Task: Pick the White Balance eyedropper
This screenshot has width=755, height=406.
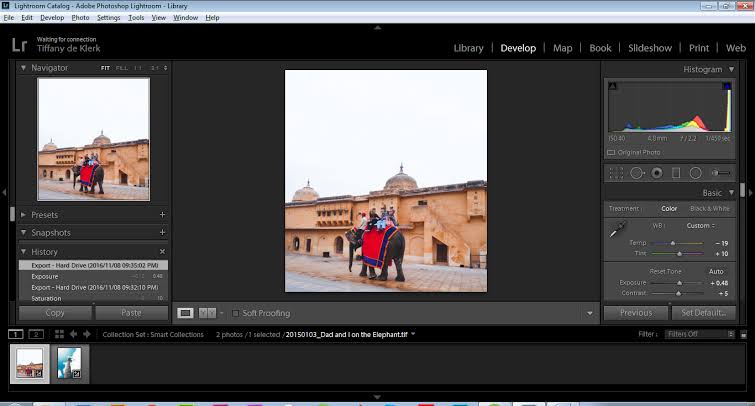Action: [x=617, y=230]
